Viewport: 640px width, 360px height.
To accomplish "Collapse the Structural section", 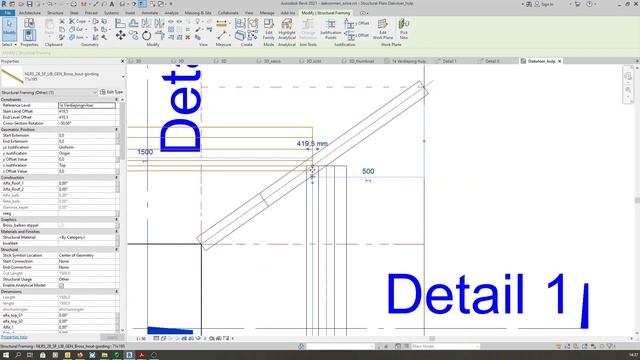I will (x=116, y=249).
